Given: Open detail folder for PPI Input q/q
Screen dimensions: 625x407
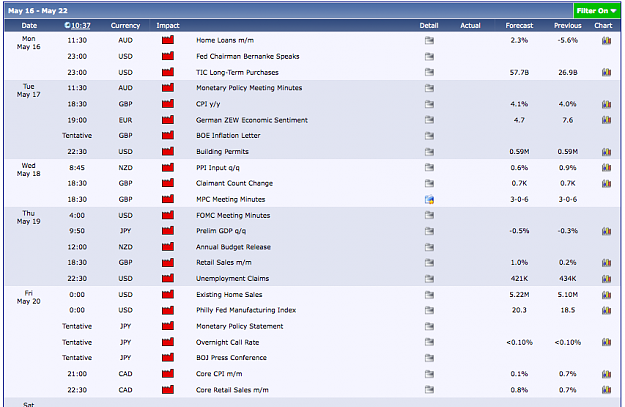Looking at the screenshot, I should click(x=429, y=167).
